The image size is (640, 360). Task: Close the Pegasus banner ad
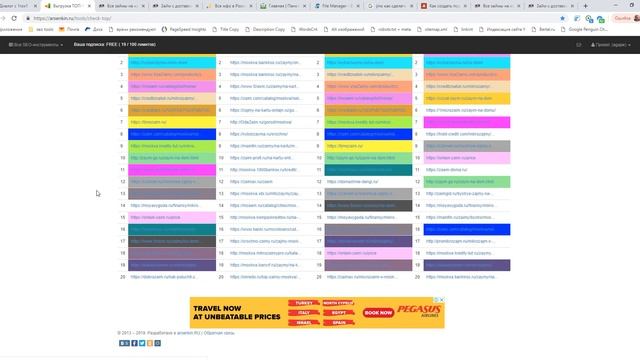point(442,300)
